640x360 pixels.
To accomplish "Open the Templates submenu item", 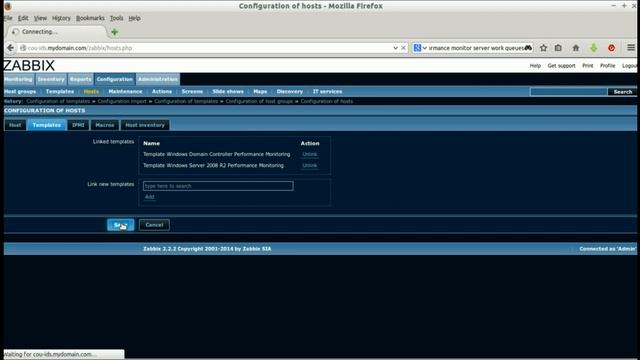I will pos(60,91).
